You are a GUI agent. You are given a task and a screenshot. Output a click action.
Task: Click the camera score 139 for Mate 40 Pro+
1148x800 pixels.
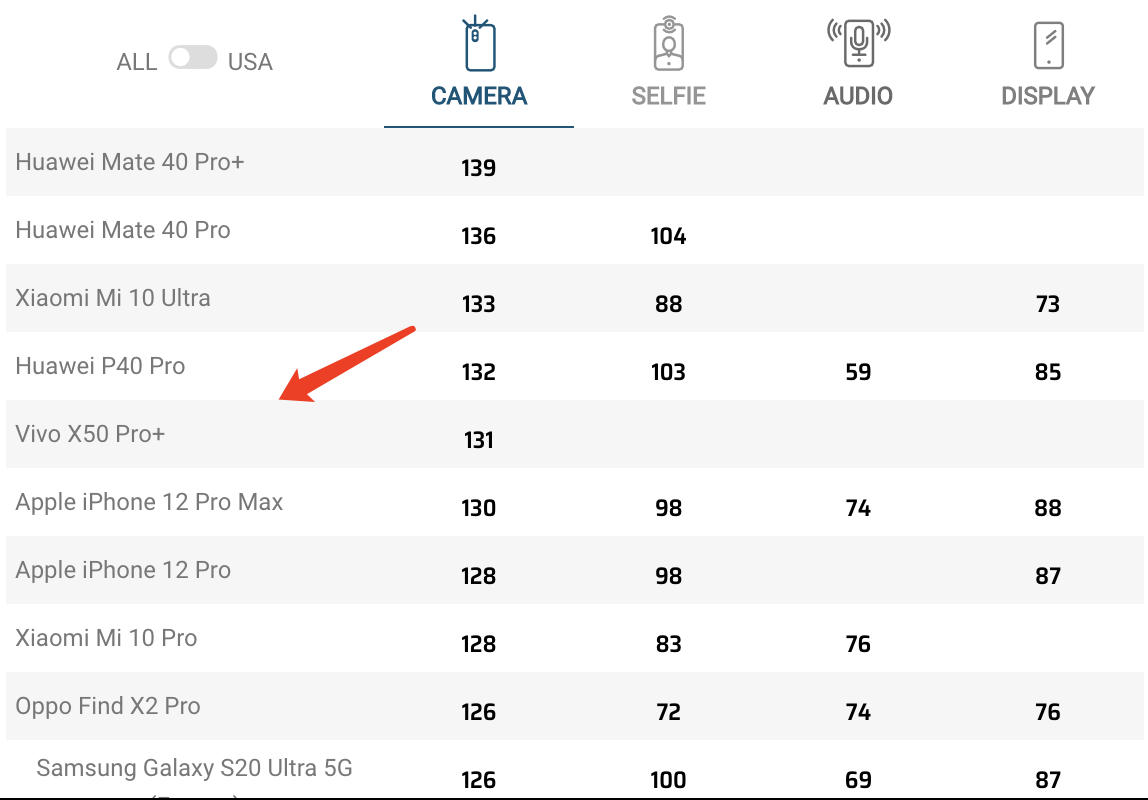tap(478, 168)
